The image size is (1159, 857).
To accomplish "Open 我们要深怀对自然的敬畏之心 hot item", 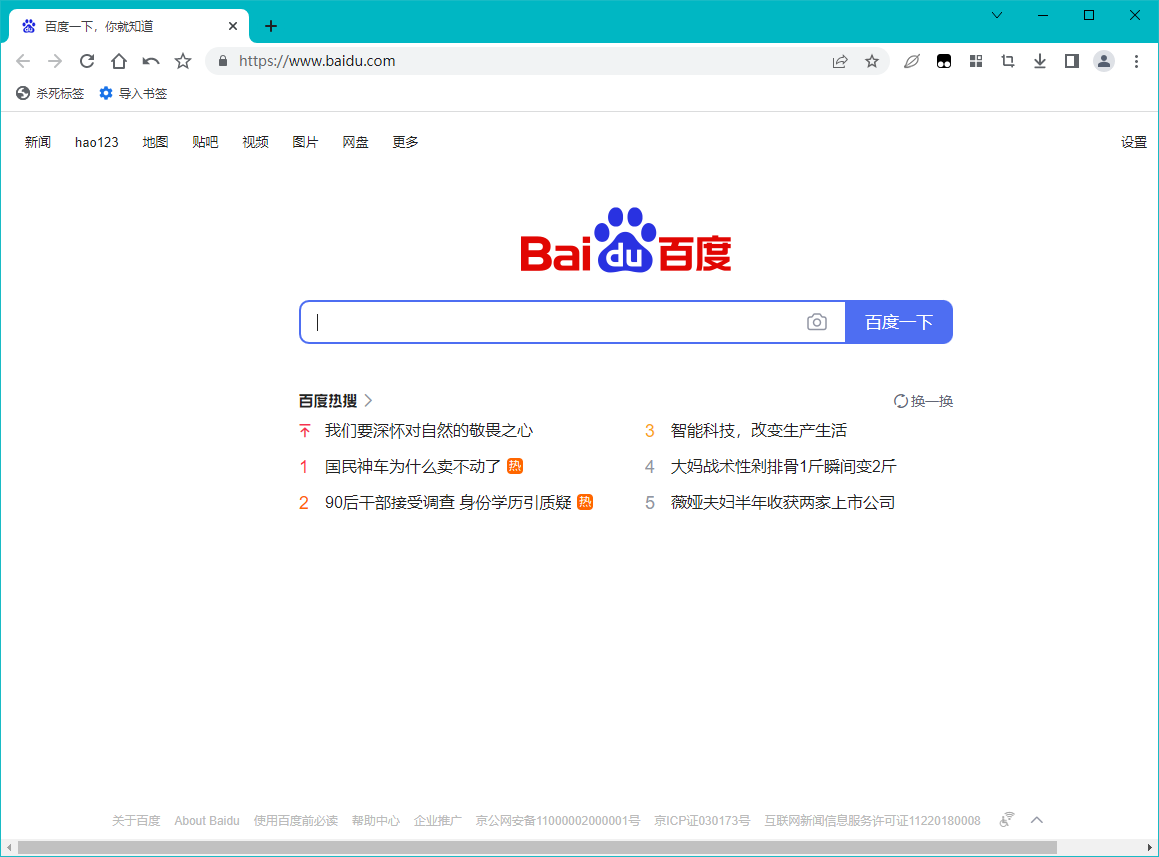I will point(429,430).
